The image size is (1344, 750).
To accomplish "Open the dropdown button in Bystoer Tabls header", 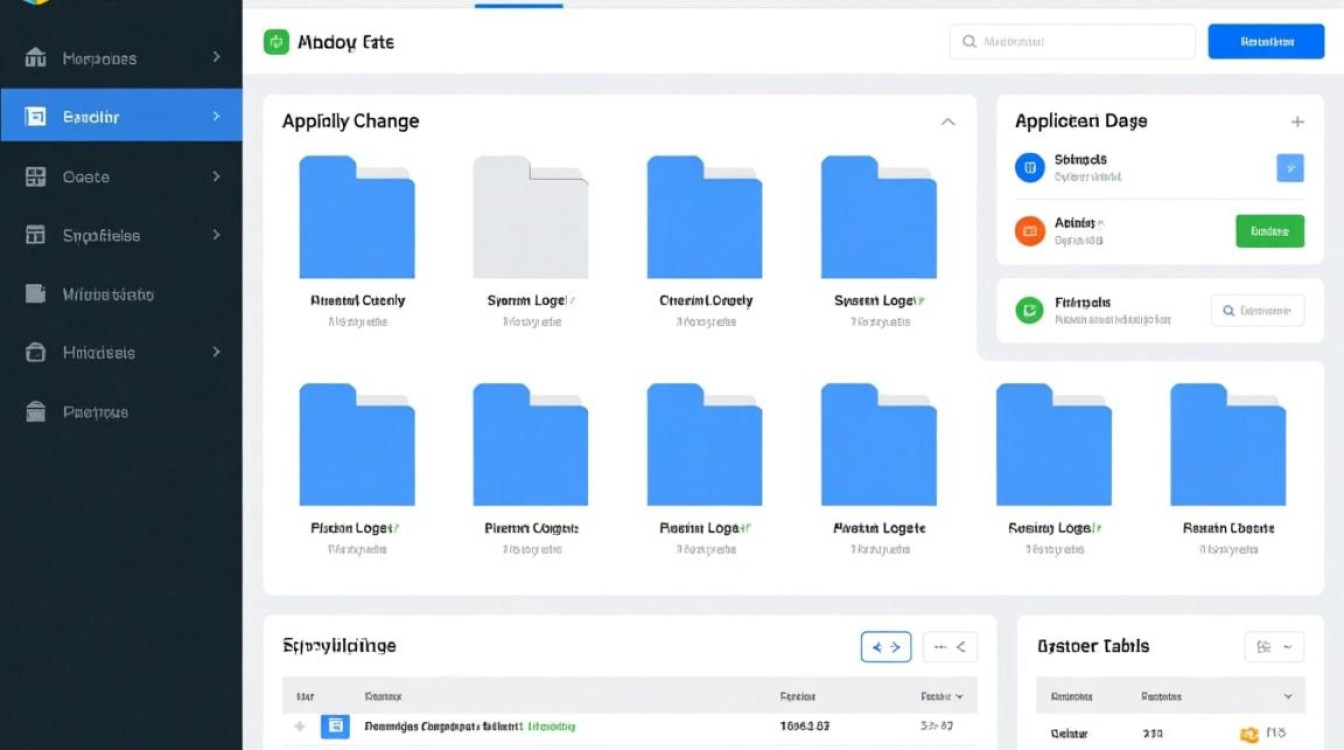I will [x=1274, y=647].
